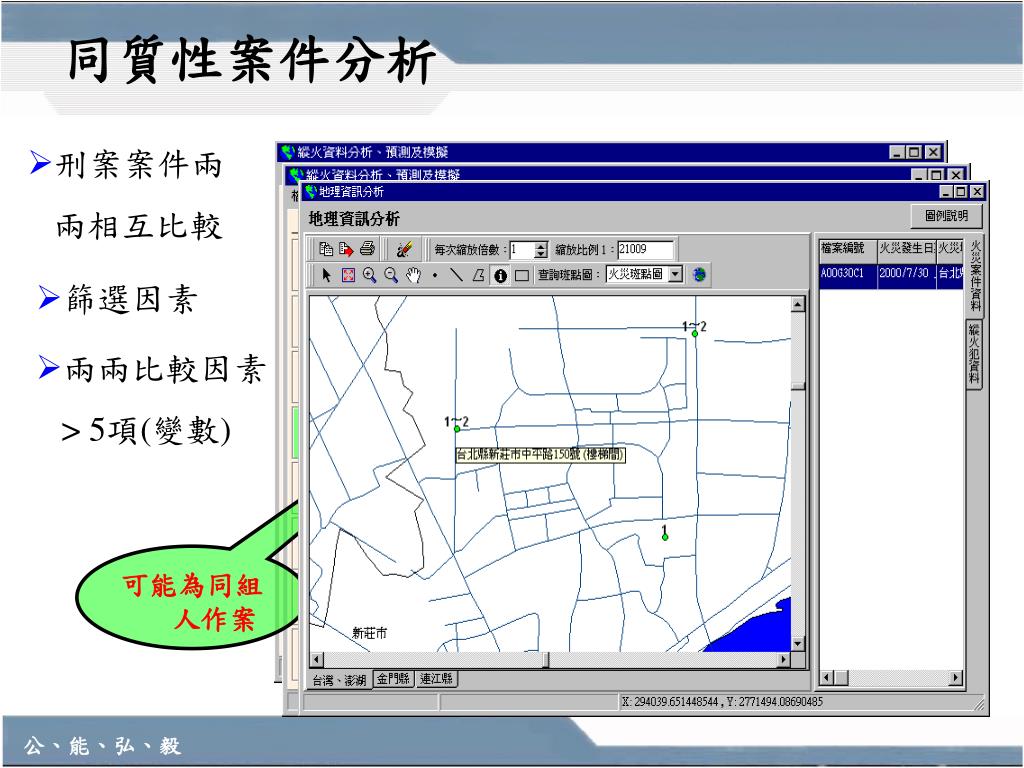The height and width of the screenshot is (768, 1024).
Task: Maximize the 地理資訊分析 window
Action: click(961, 191)
